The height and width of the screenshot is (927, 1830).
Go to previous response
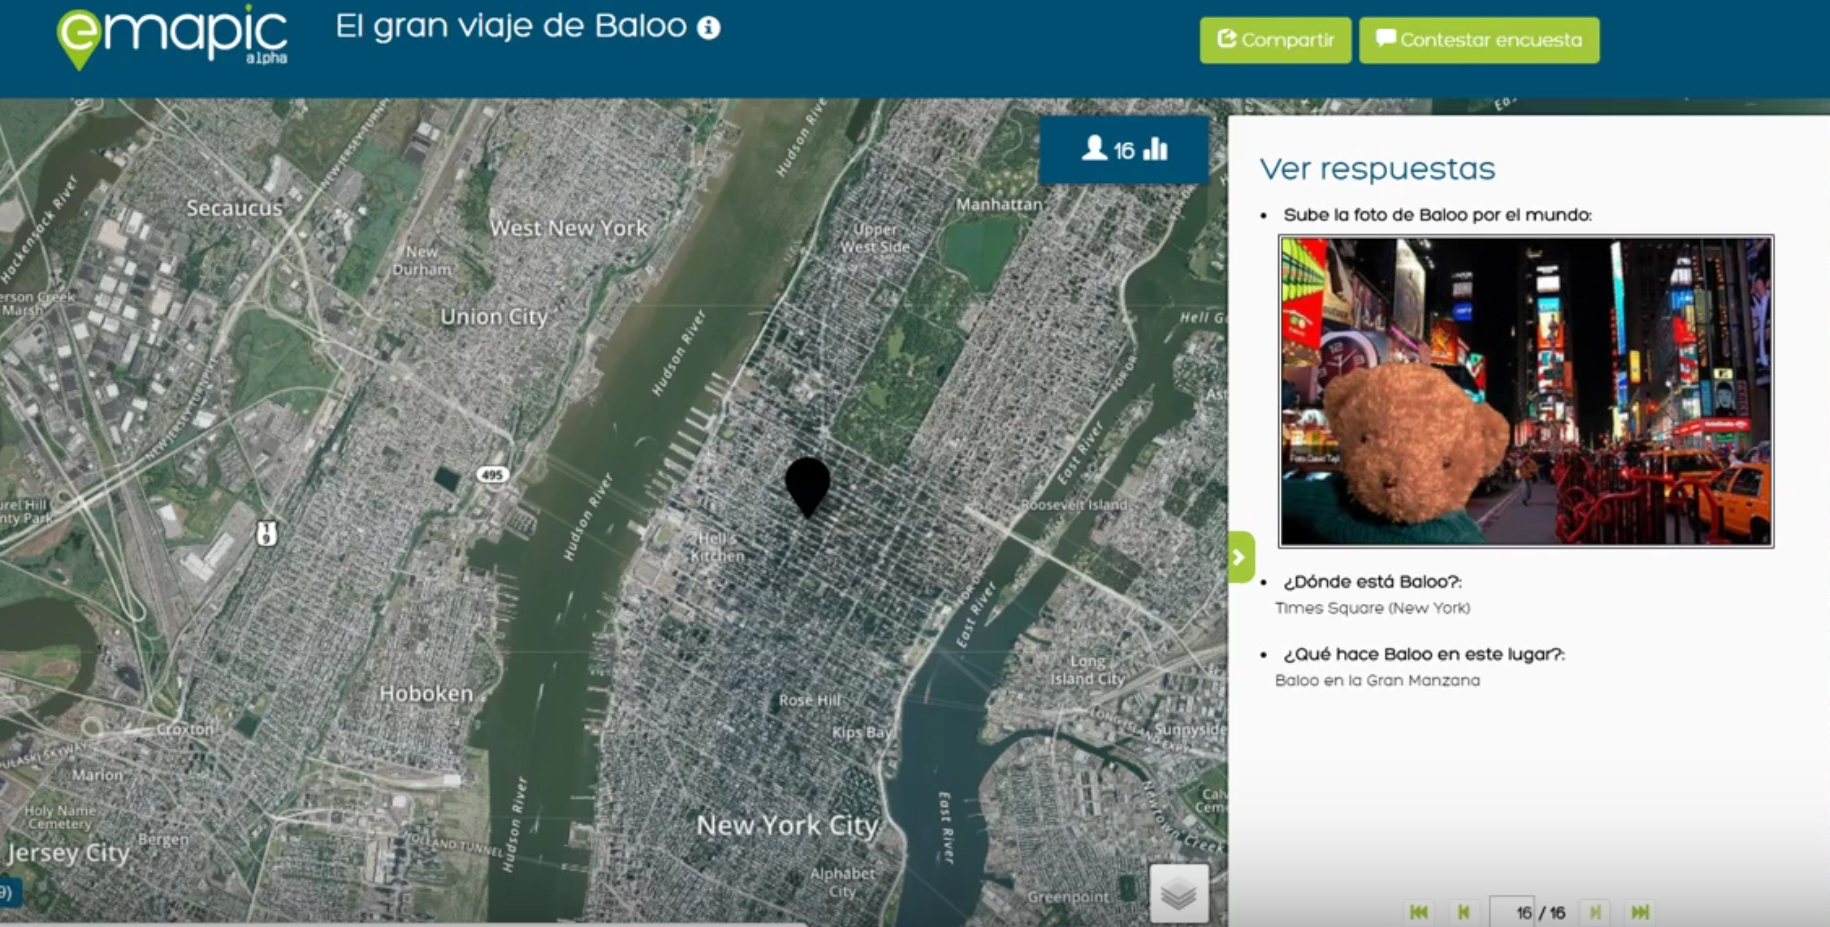[x=1464, y=912]
